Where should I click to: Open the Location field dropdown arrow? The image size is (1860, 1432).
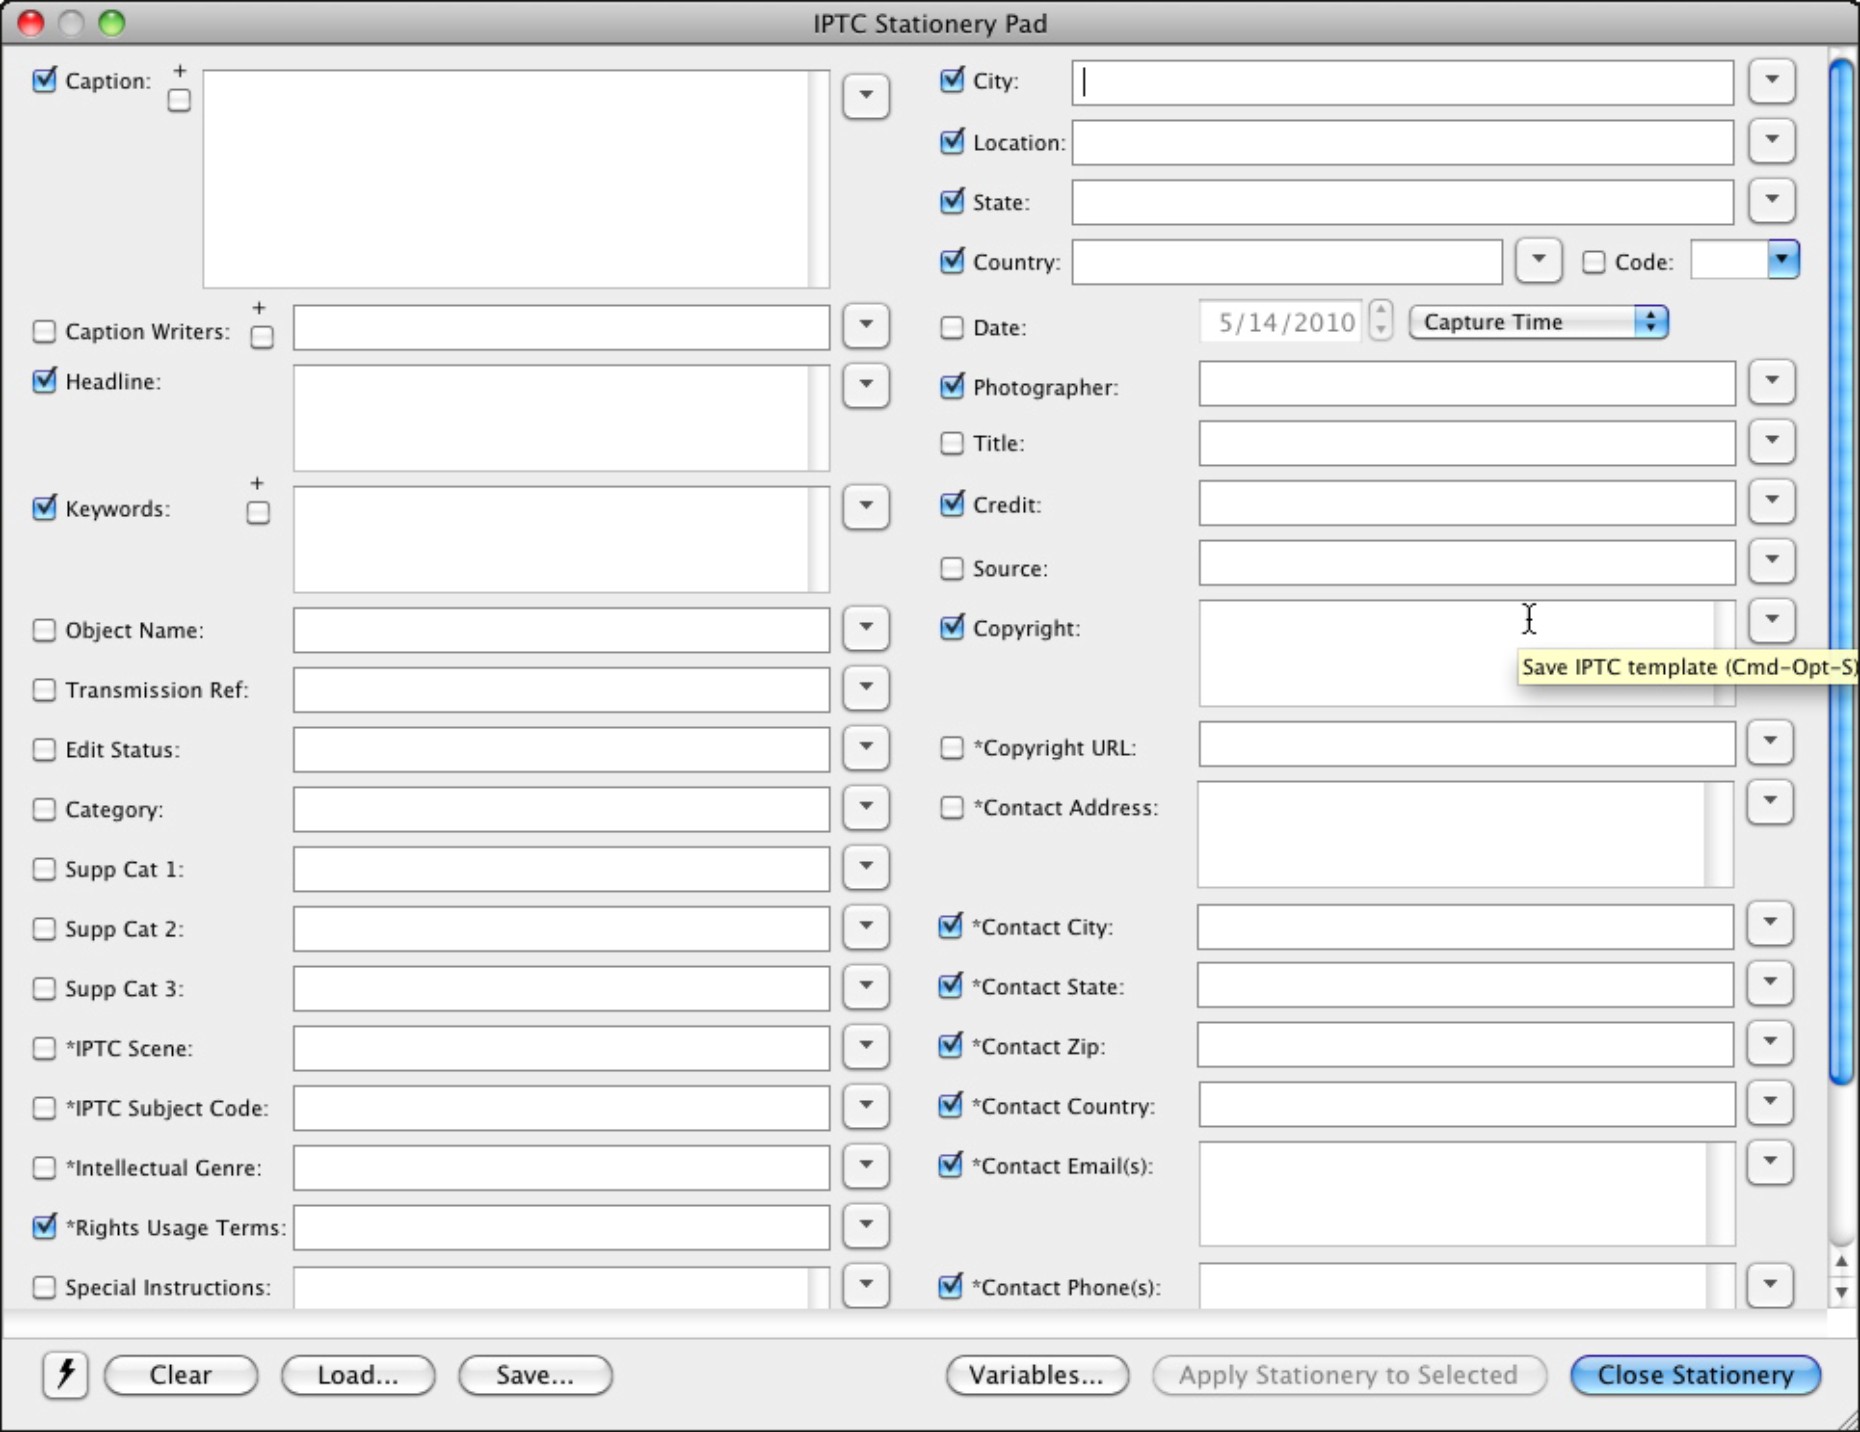(1772, 140)
